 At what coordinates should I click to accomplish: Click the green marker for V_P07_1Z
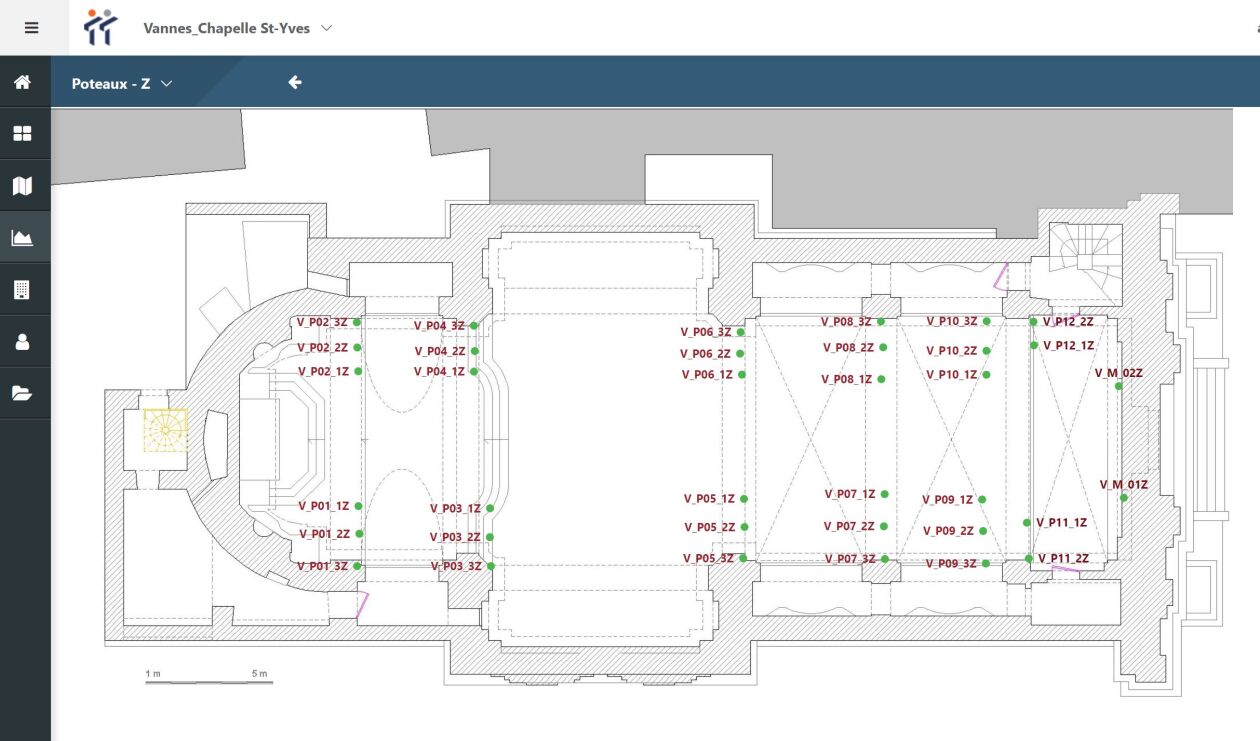coord(883,493)
